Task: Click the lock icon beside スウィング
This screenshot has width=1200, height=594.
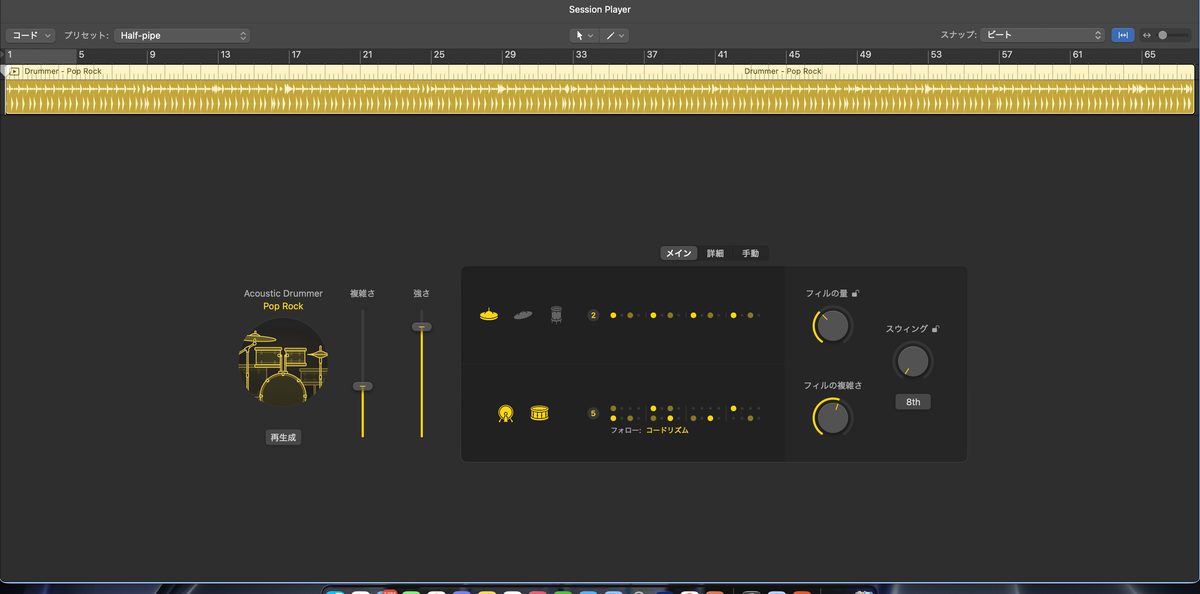Action: [x=936, y=328]
